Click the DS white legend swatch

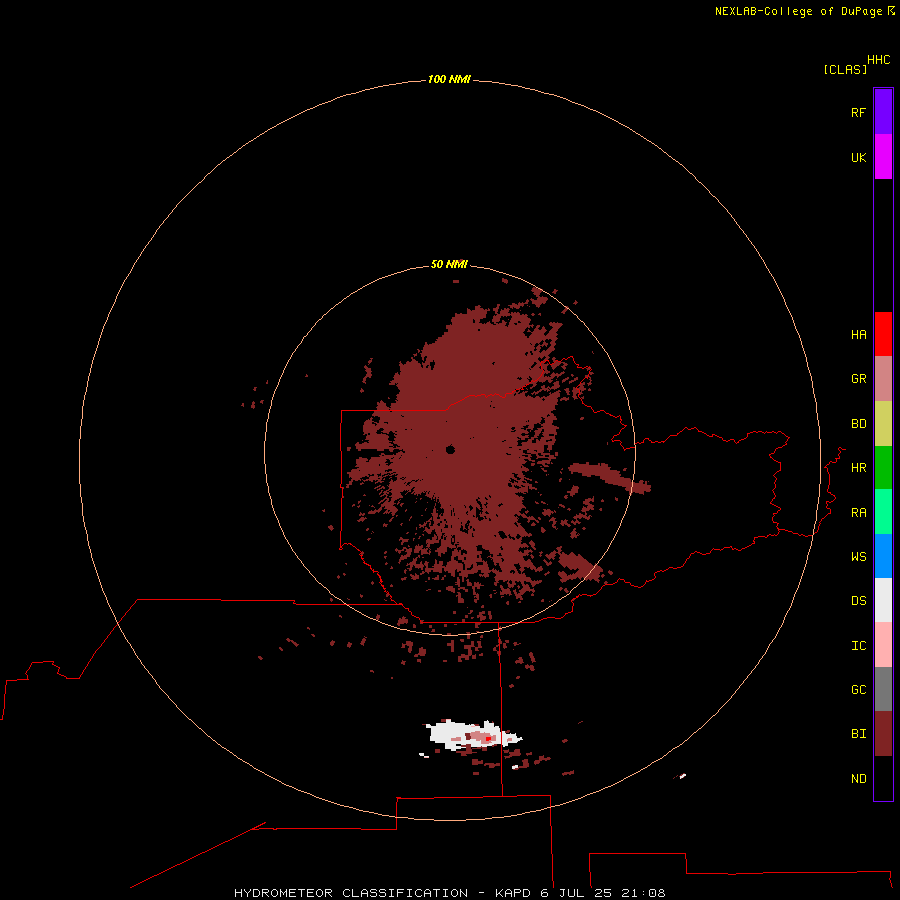[x=883, y=600]
